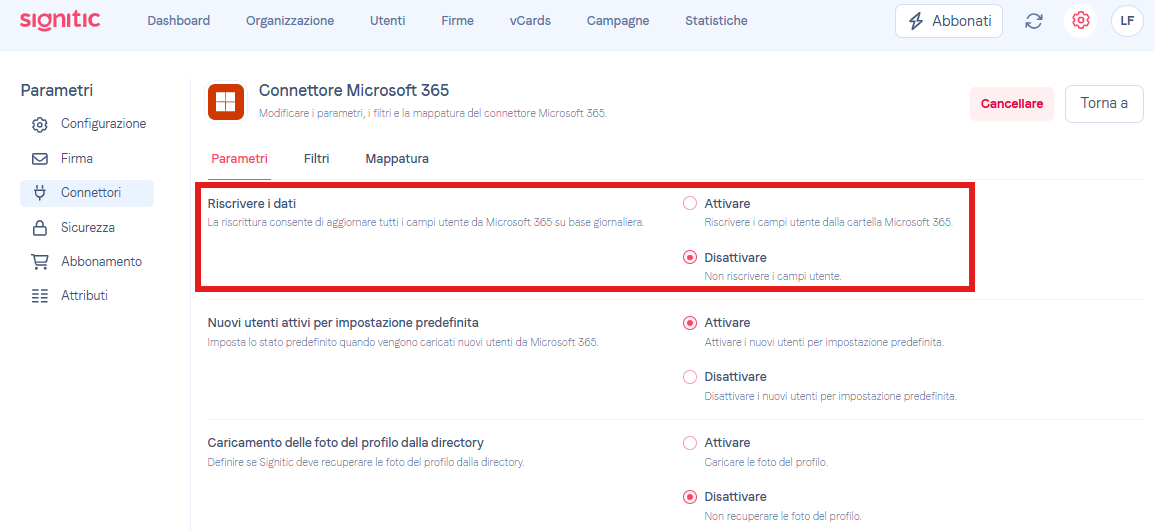Click the Connettori plug icon in sidebar

tap(40, 193)
